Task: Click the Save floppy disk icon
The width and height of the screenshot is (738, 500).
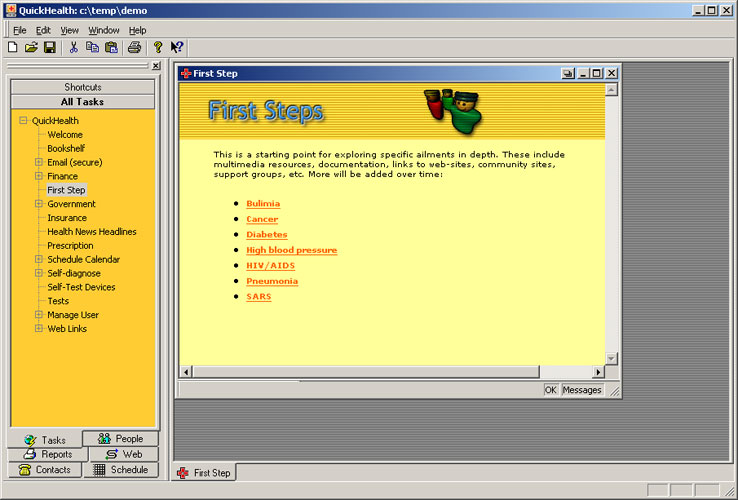Action: (x=50, y=47)
